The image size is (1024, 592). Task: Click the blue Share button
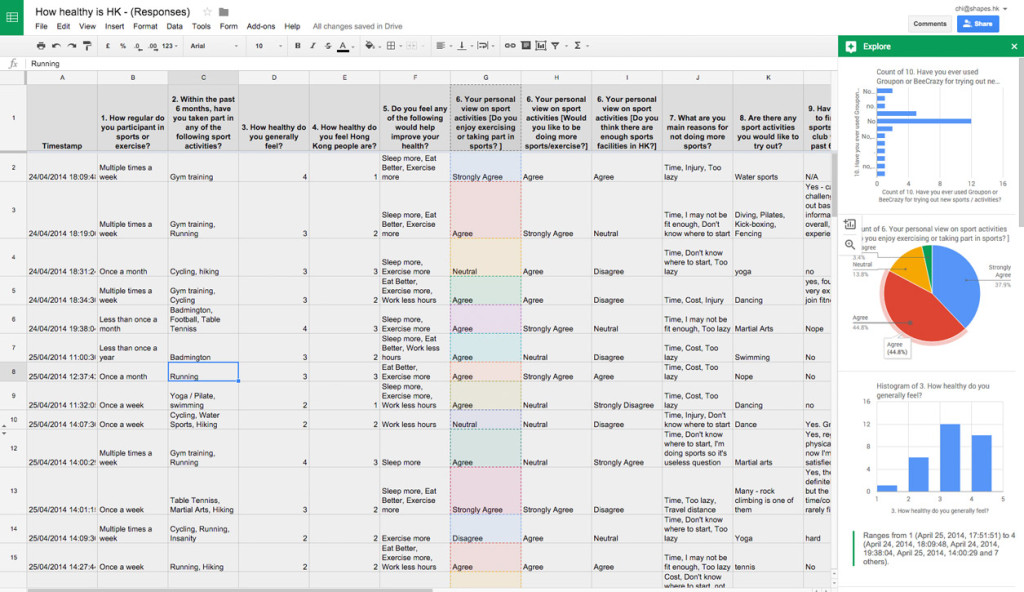(977, 24)
